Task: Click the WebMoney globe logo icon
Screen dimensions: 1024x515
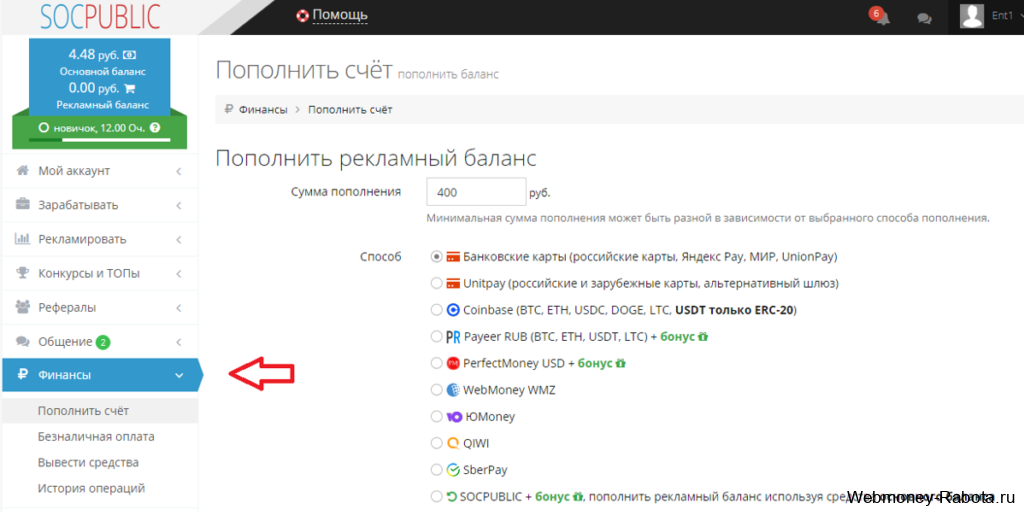Action: tap(453, 390)
